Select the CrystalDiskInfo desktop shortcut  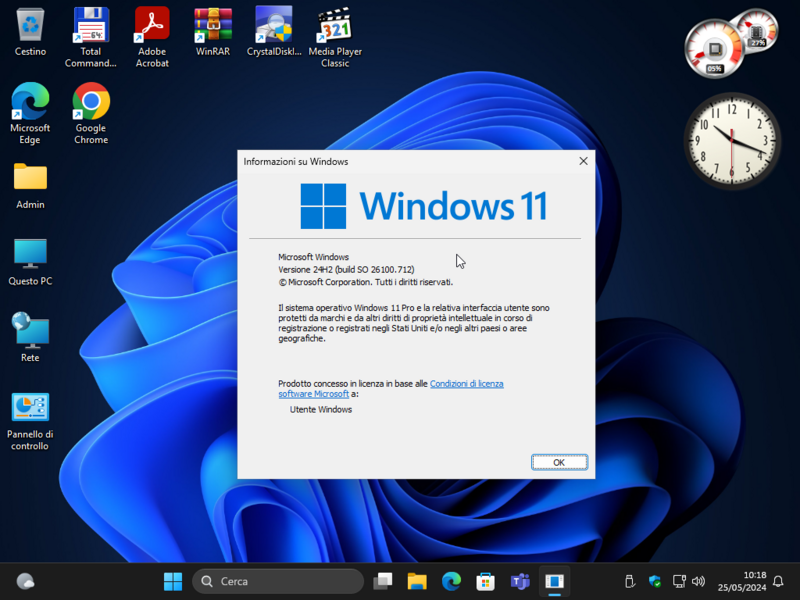tap(274, 32)
